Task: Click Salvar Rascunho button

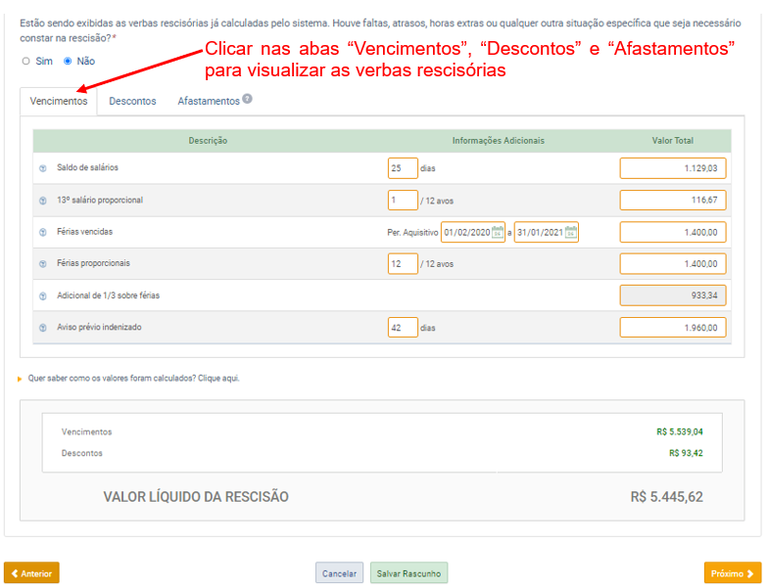Action: [409, 573]
